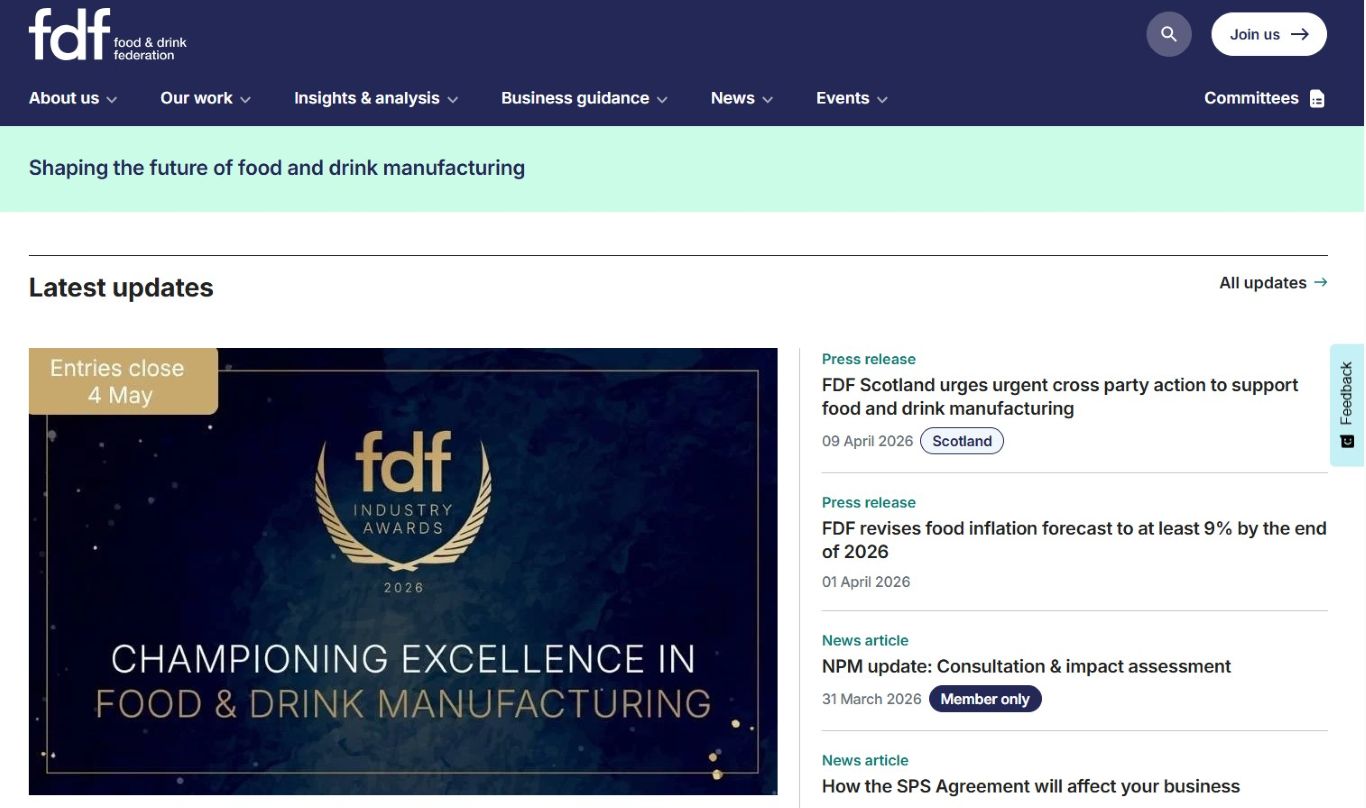
Task: Click the Feedback tab smiley icon
Action: pos(1347,441)
